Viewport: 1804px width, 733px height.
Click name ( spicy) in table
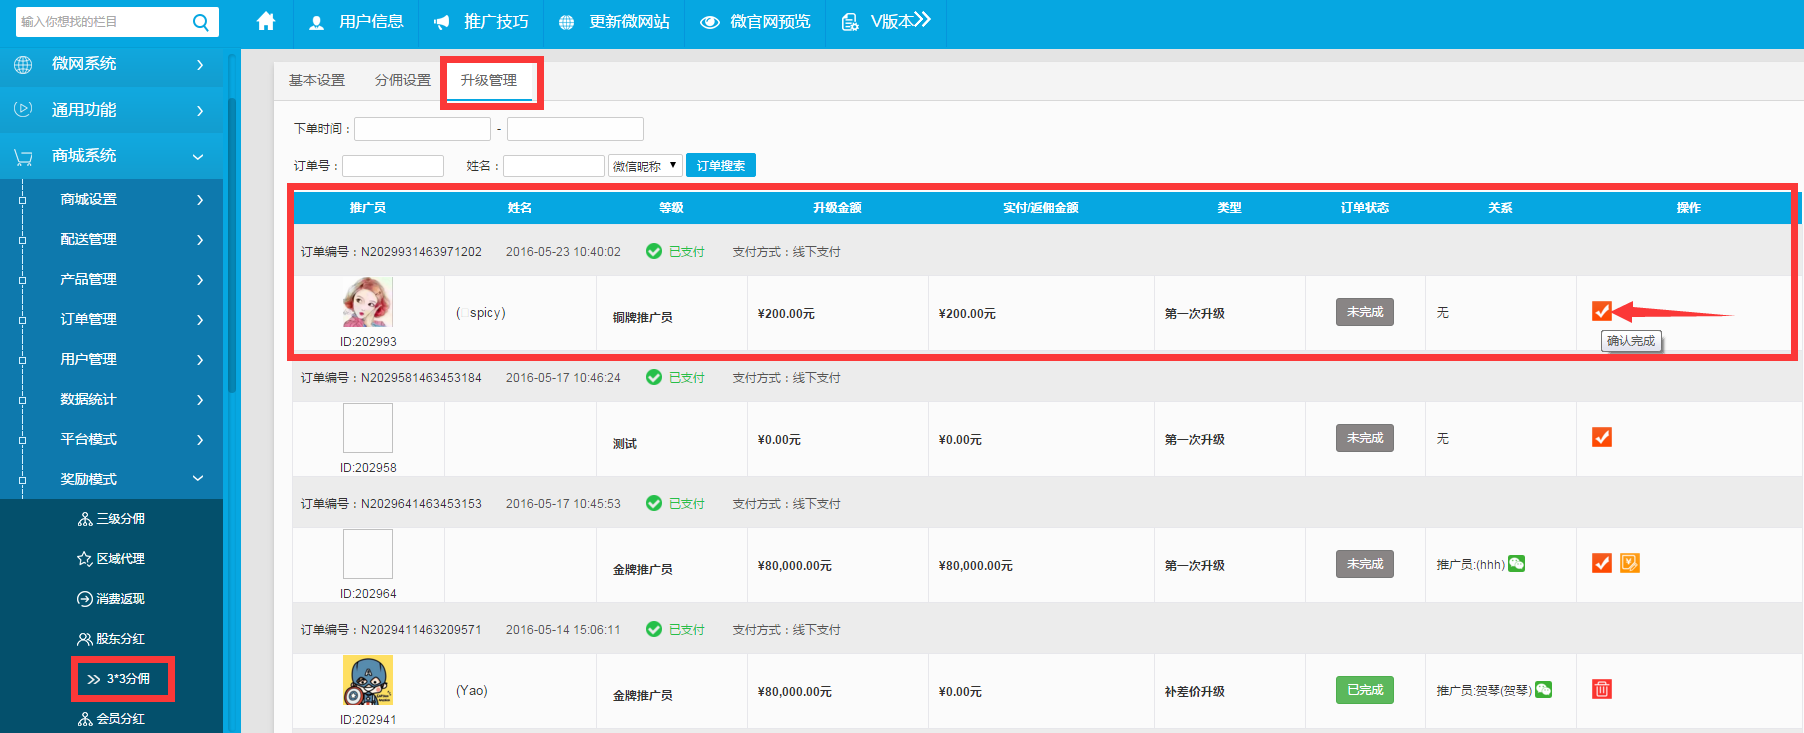(481, 313)
